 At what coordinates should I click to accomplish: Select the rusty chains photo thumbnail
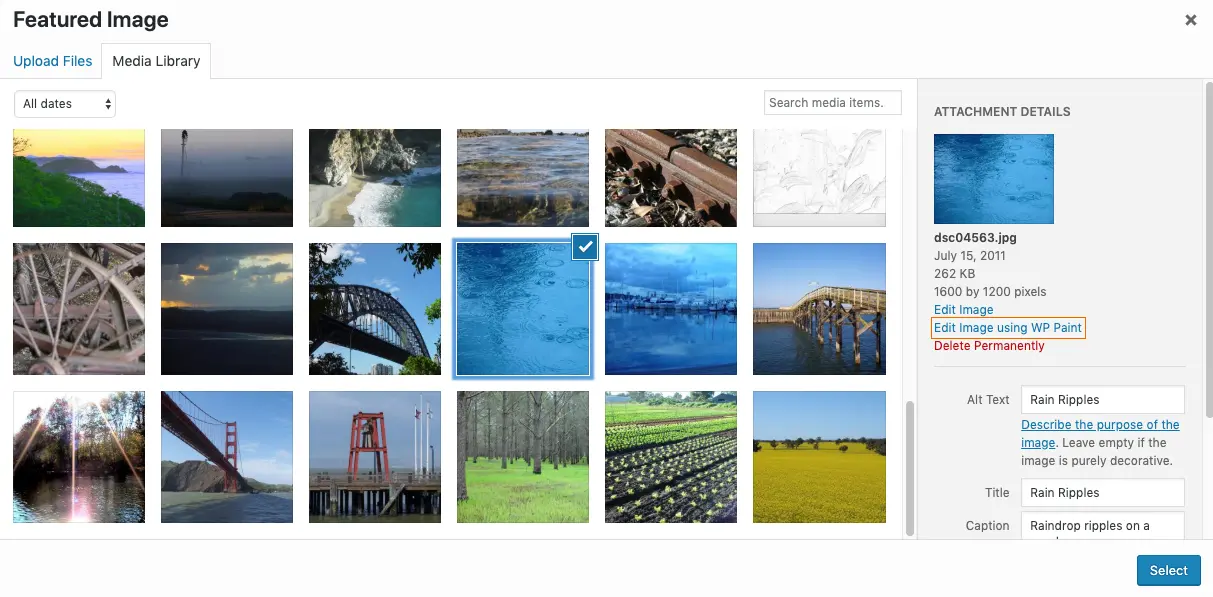(x=670, y=177)
